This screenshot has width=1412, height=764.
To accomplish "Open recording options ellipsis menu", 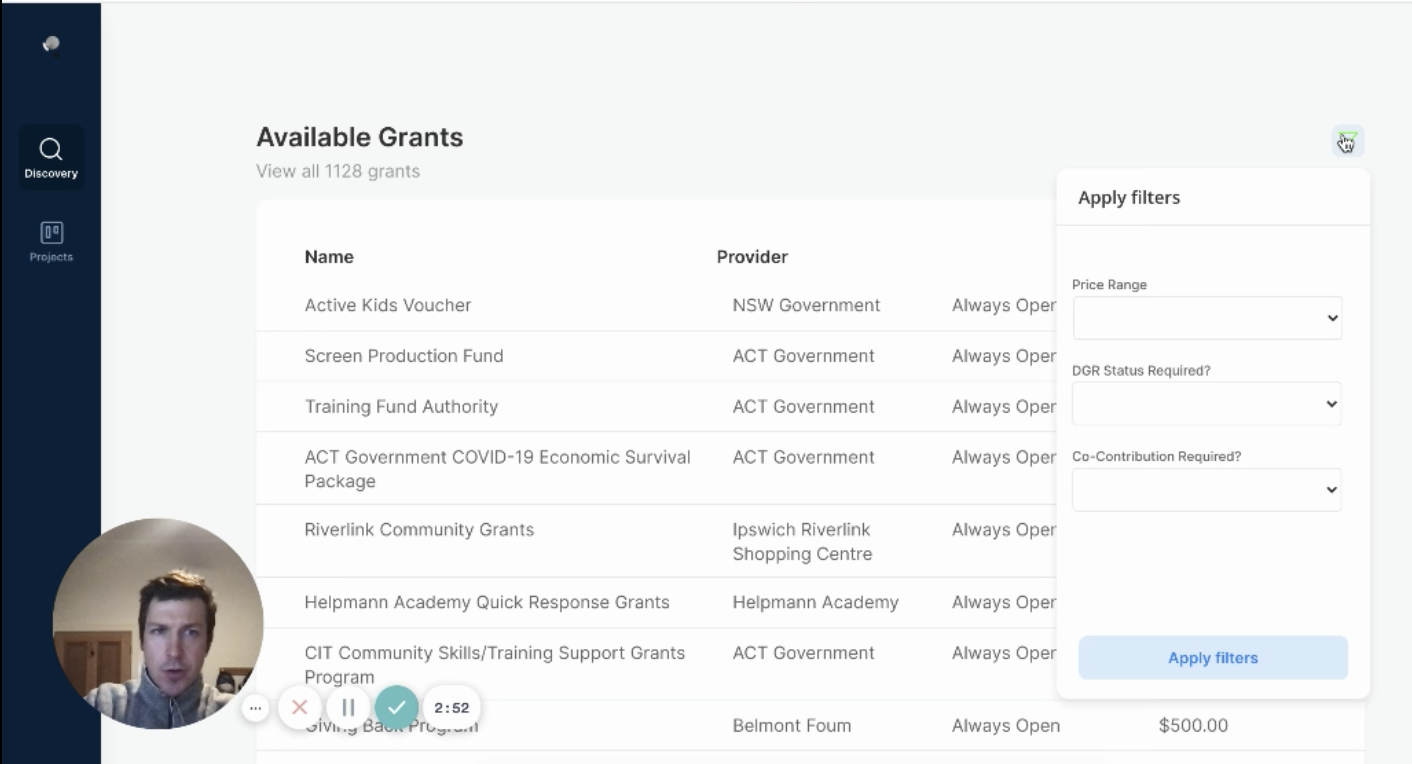I will pyautogui.click(x=256, y=708).
